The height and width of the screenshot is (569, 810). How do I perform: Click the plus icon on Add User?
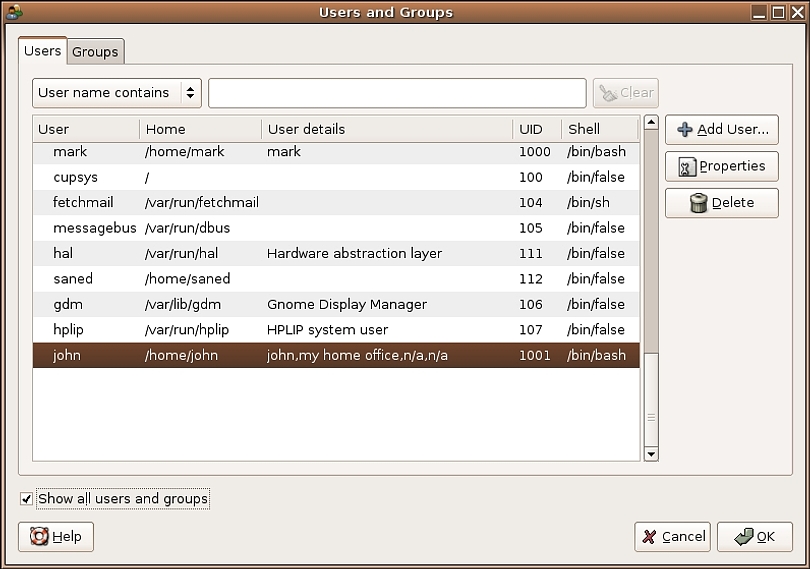tap(685, 129)
